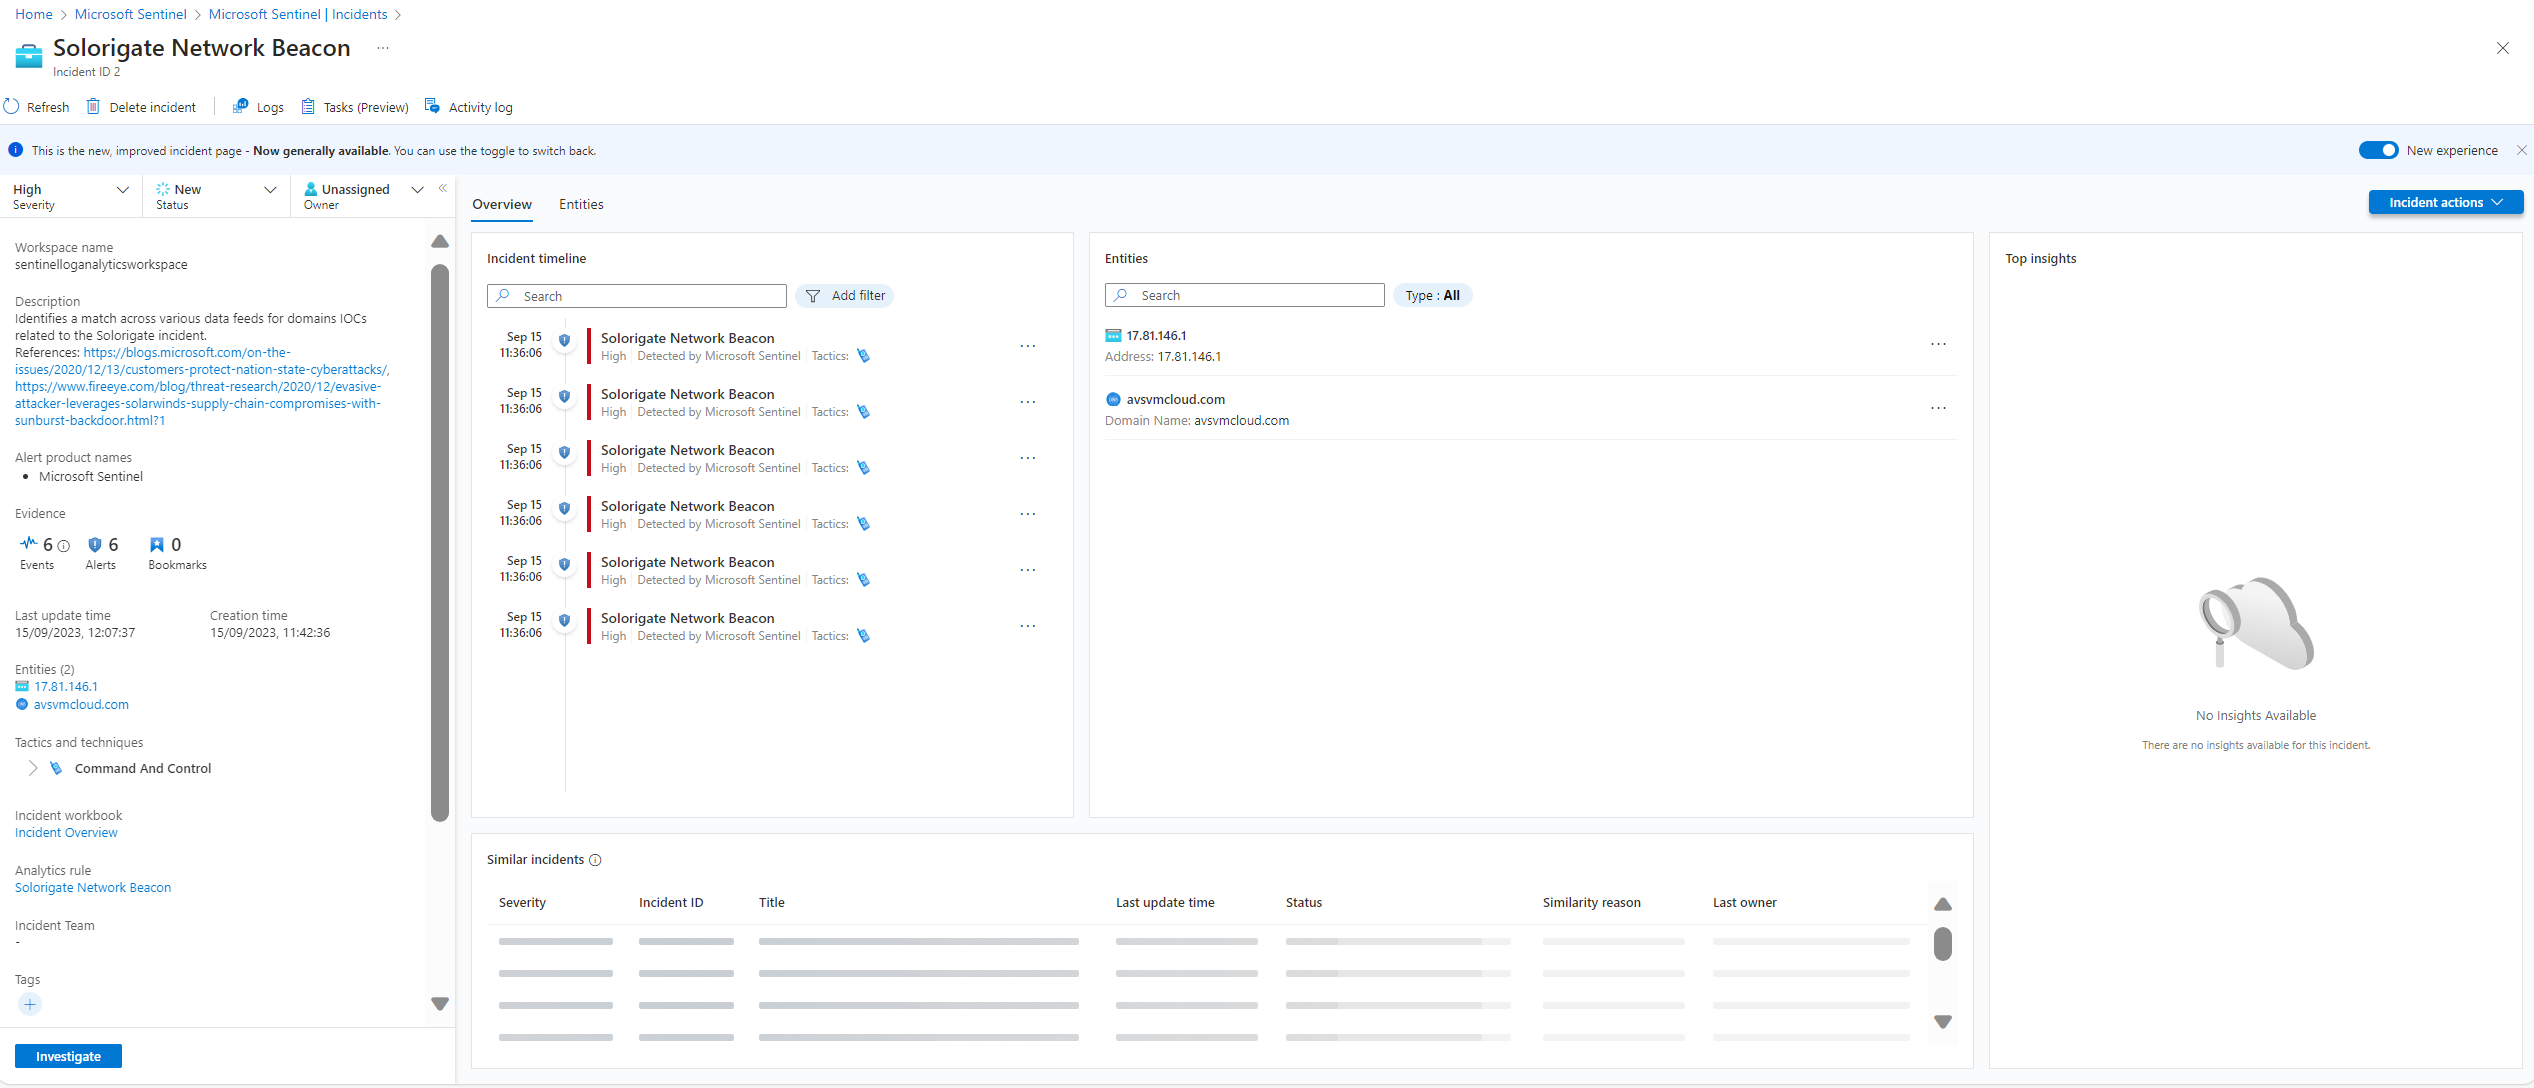Toggle off the New experience switch
Screen dimensions: 2534x1088
coord(2378,150)
